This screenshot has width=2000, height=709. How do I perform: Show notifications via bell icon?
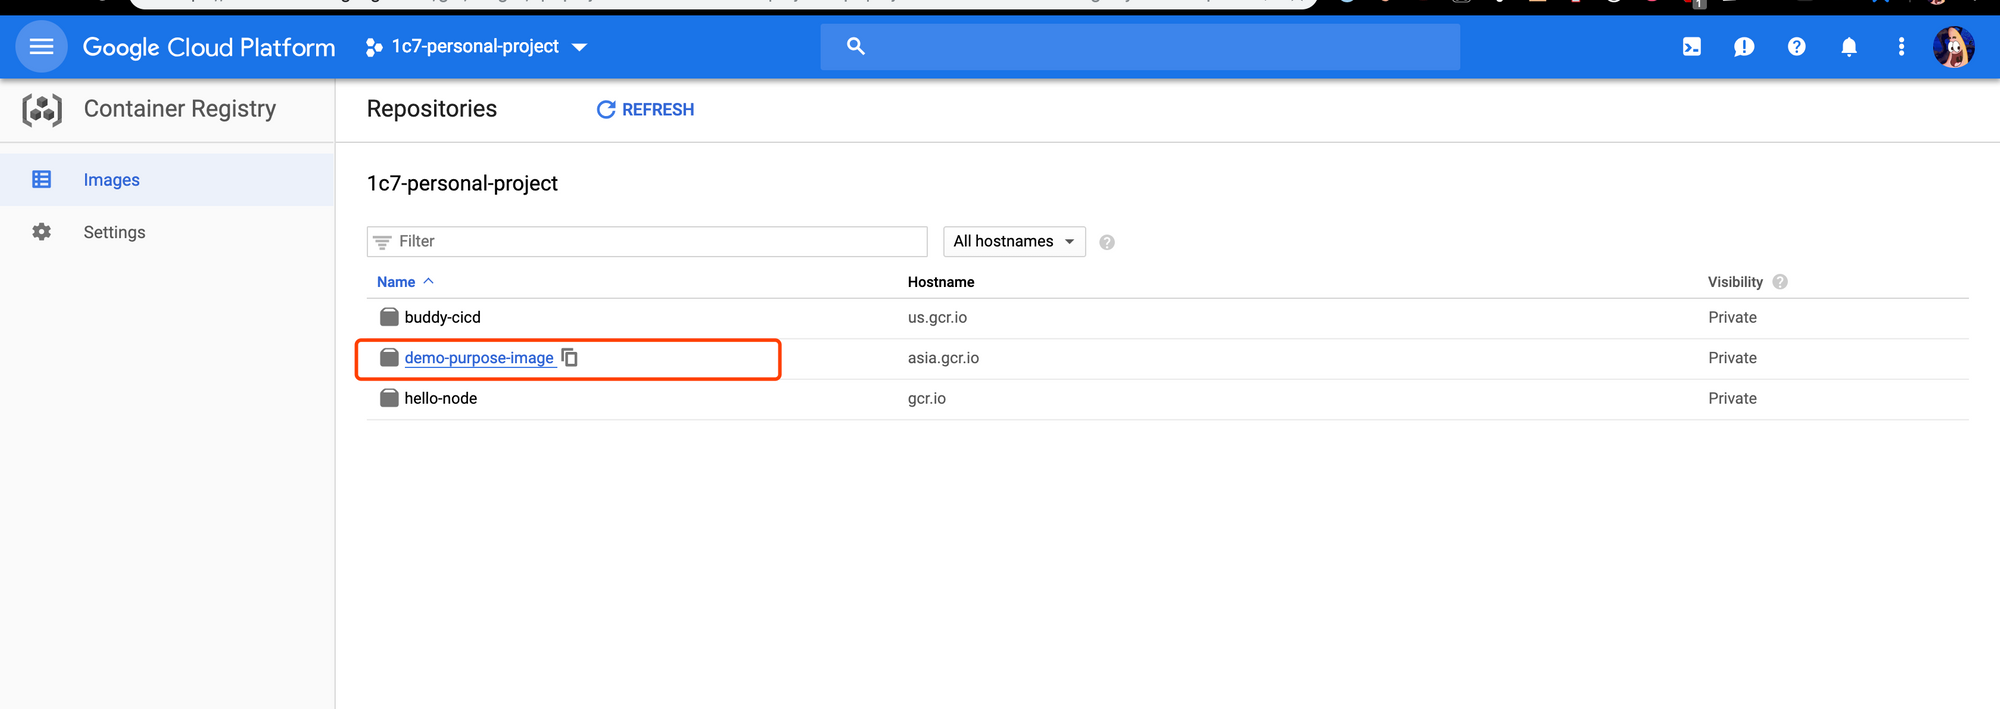(x=1849, y=47)
